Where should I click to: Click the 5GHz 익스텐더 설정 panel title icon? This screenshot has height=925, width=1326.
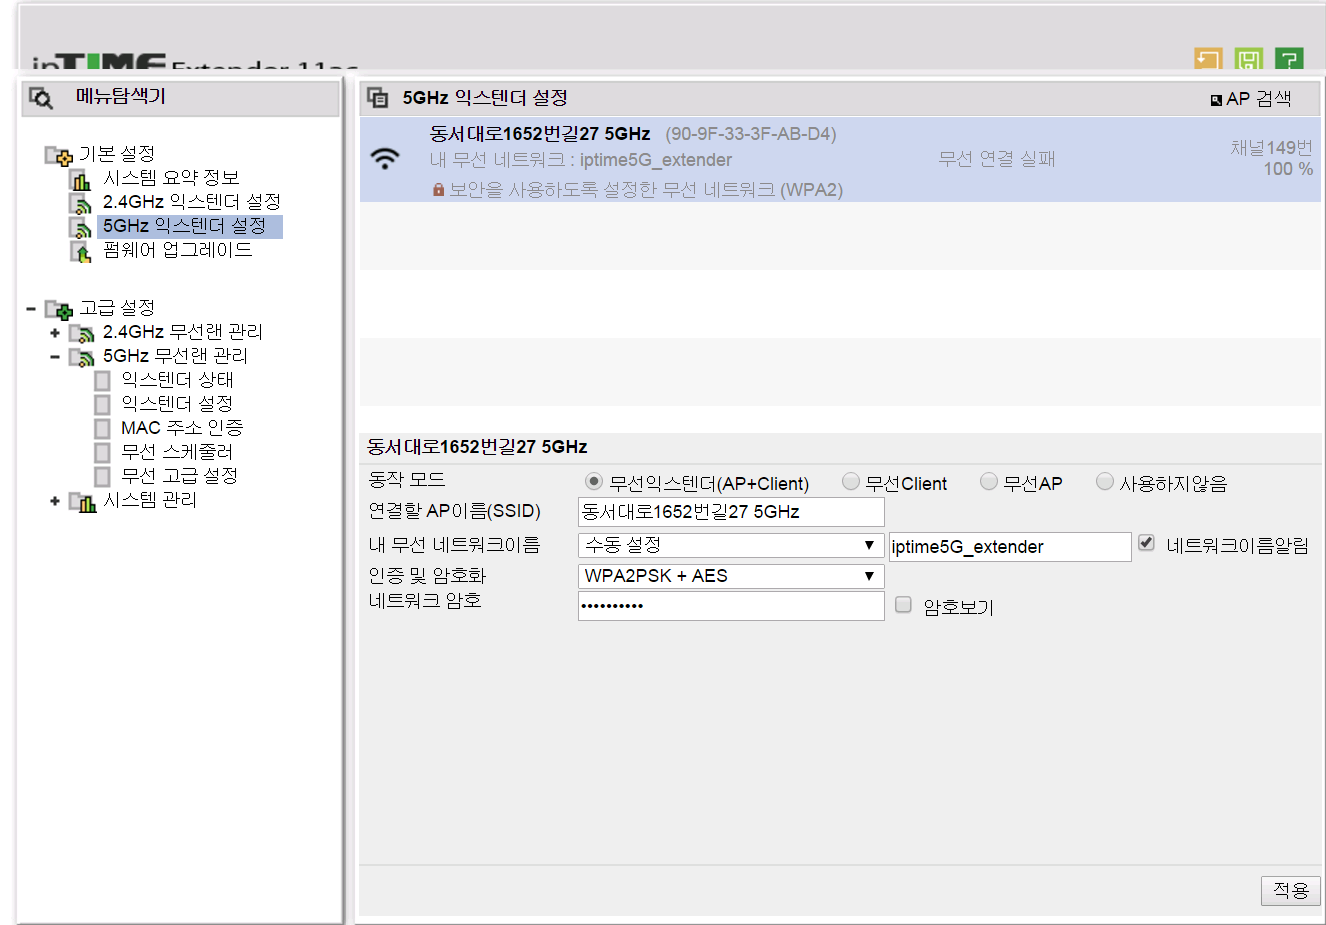(x=377, y=97)
